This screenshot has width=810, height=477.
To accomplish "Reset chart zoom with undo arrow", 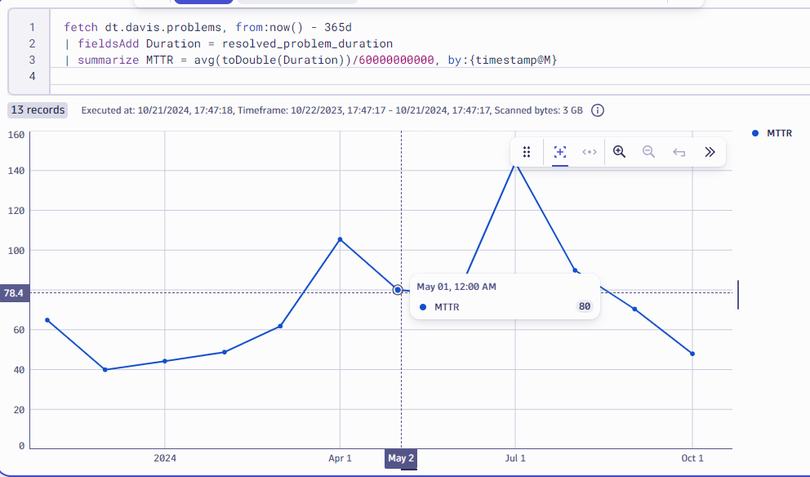I will [679, 152].
